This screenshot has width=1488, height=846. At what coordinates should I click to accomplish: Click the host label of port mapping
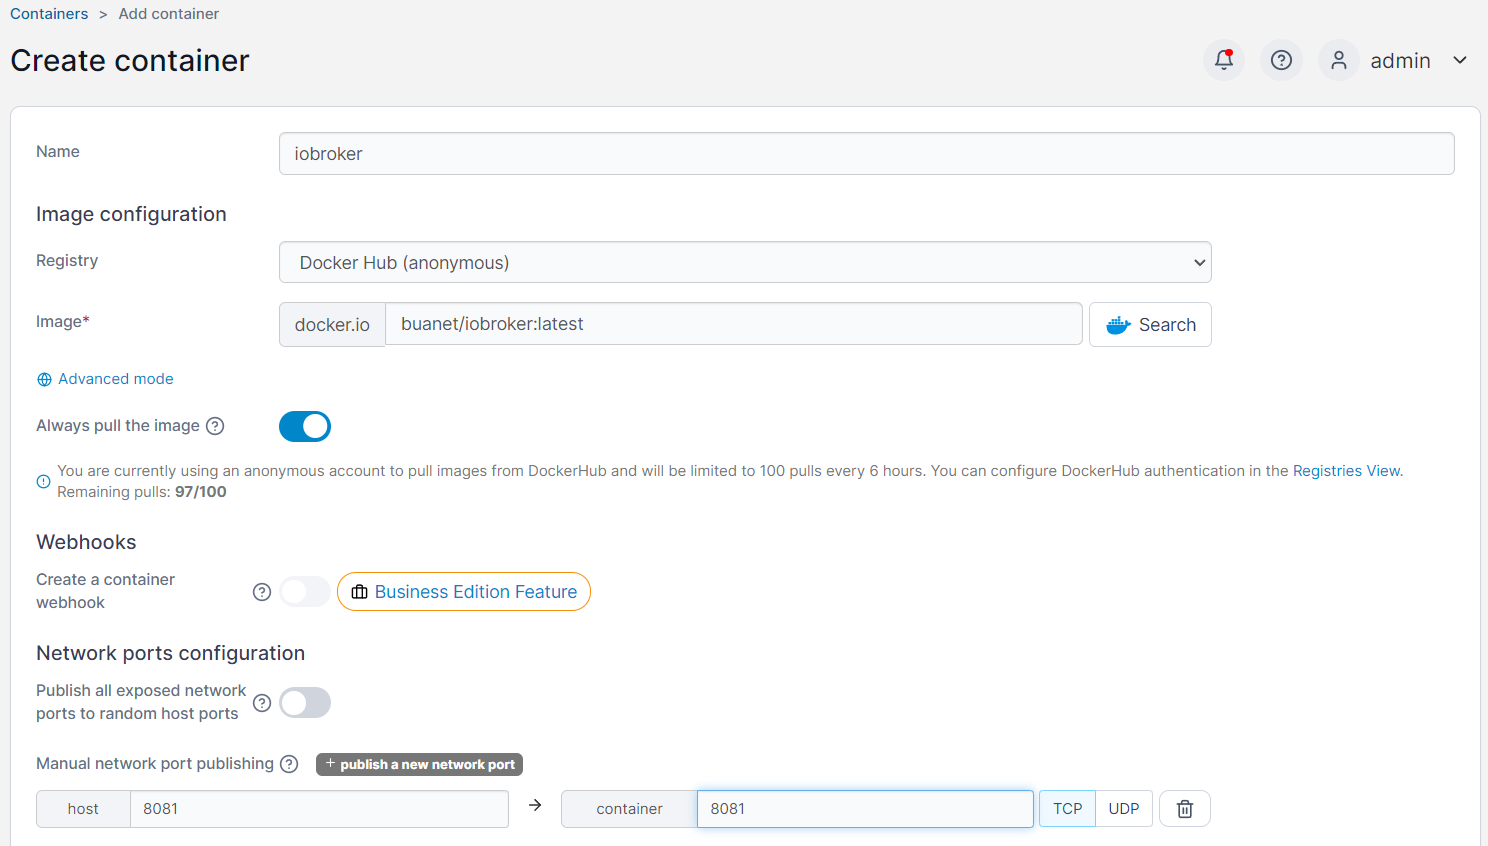(x=83, y=809)
